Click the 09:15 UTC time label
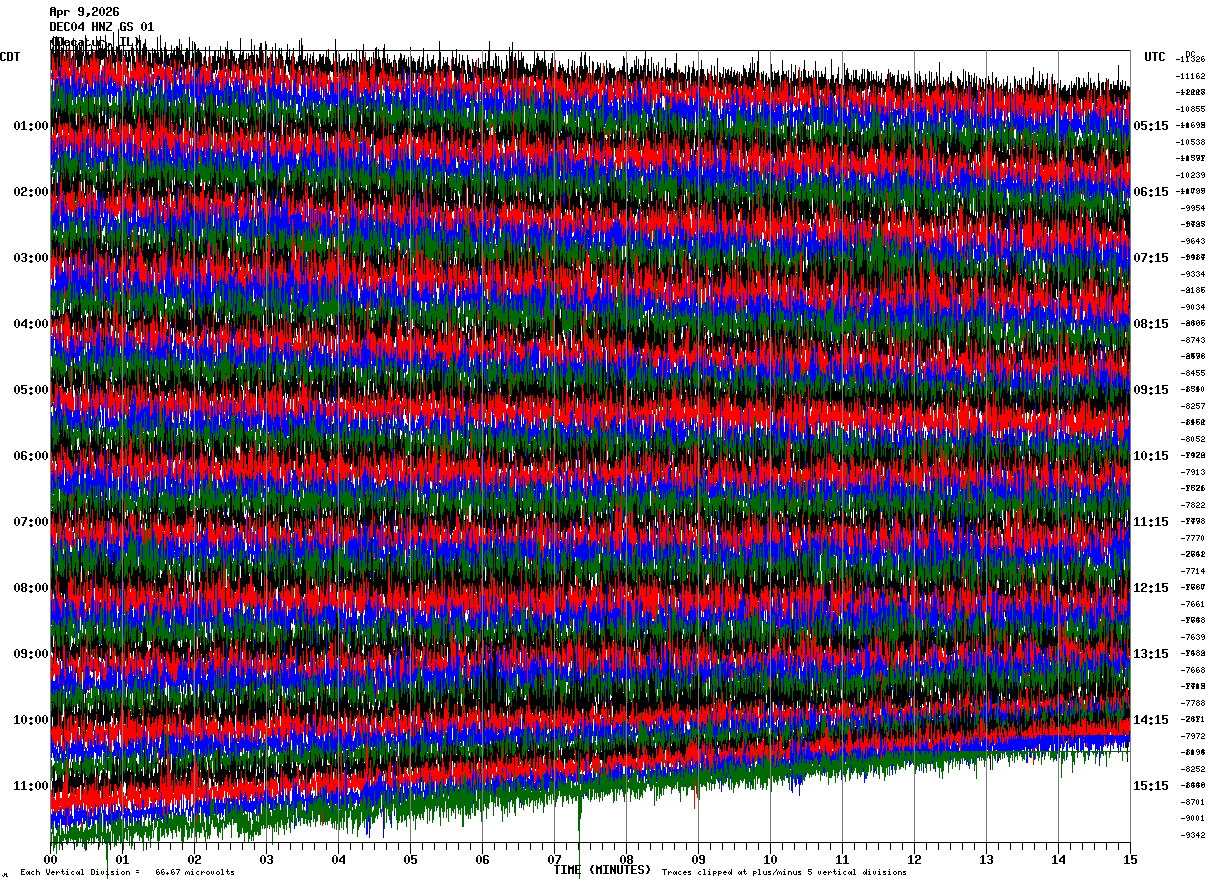This screenshot has height=886, width=1210. click(x=1151, y=390)
